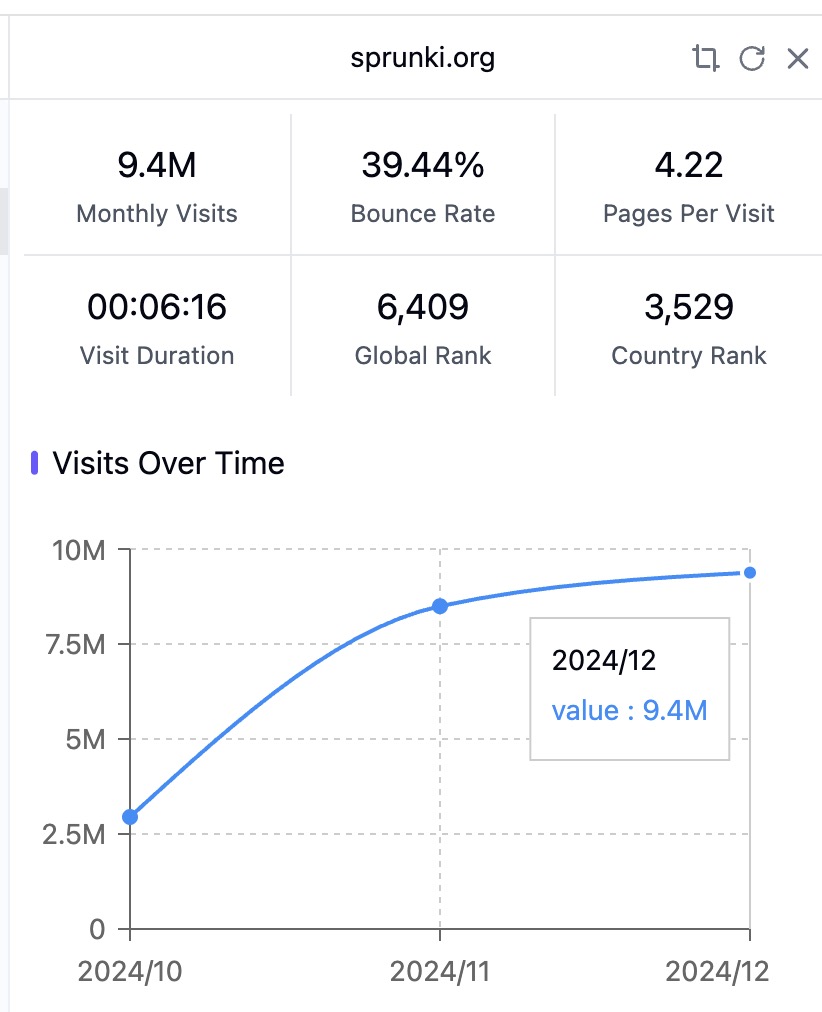The image size is (822, 1012).
Task: Click the 2024/10 x-axis label
Action: coord(130,971)
